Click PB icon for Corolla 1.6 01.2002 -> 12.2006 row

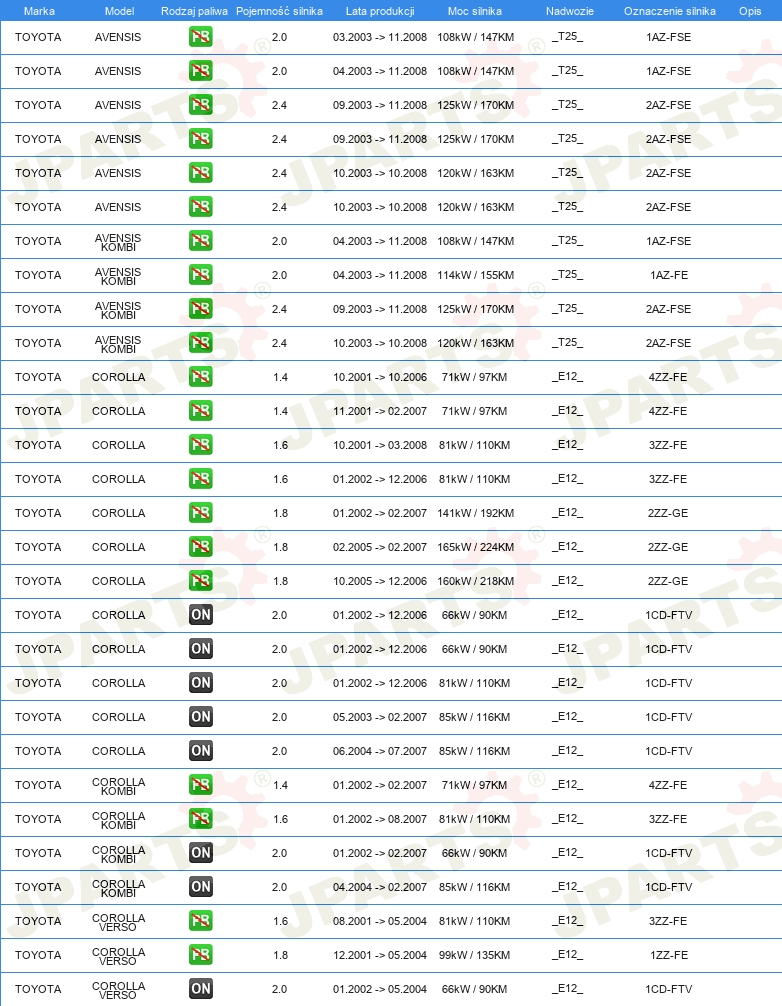click(201, 479)
